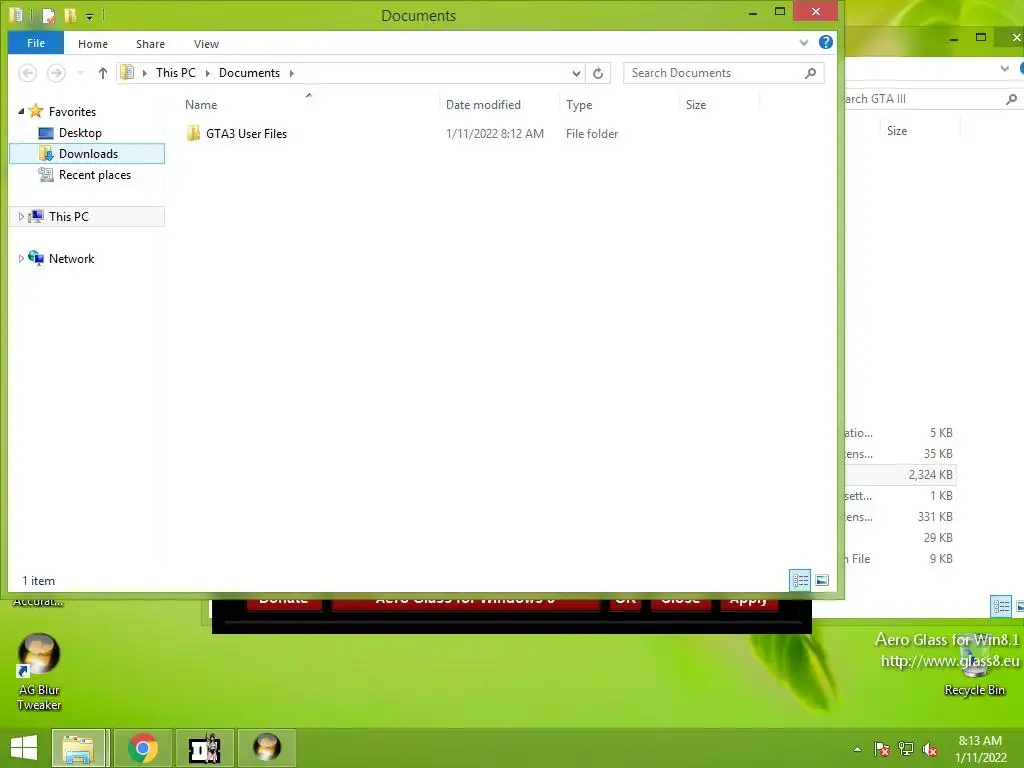Click the Aero Glass taskbar icon
Screen dimensions: 1024x768
266,748
